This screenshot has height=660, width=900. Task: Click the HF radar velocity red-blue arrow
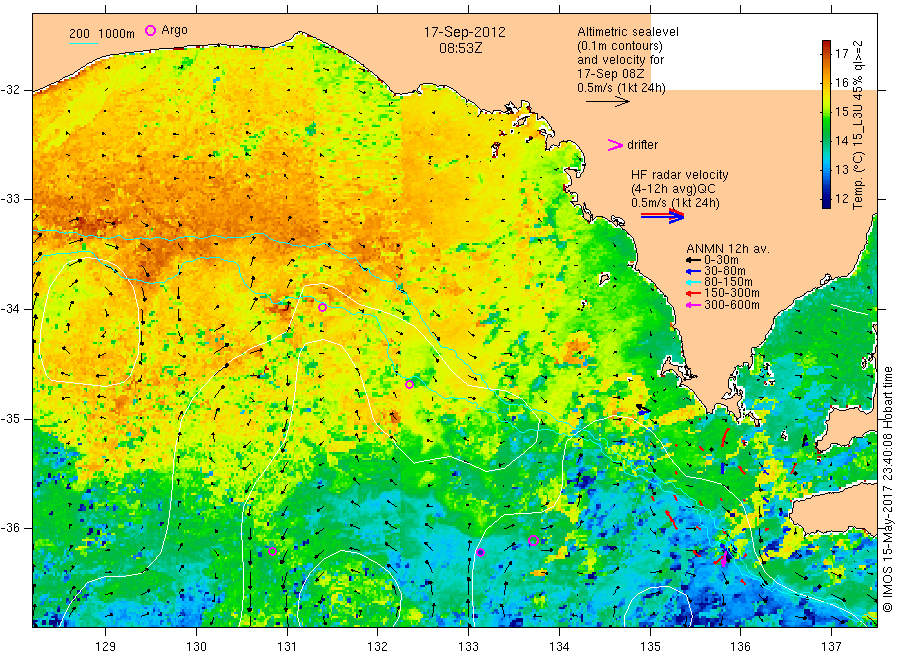pos(663,216)
